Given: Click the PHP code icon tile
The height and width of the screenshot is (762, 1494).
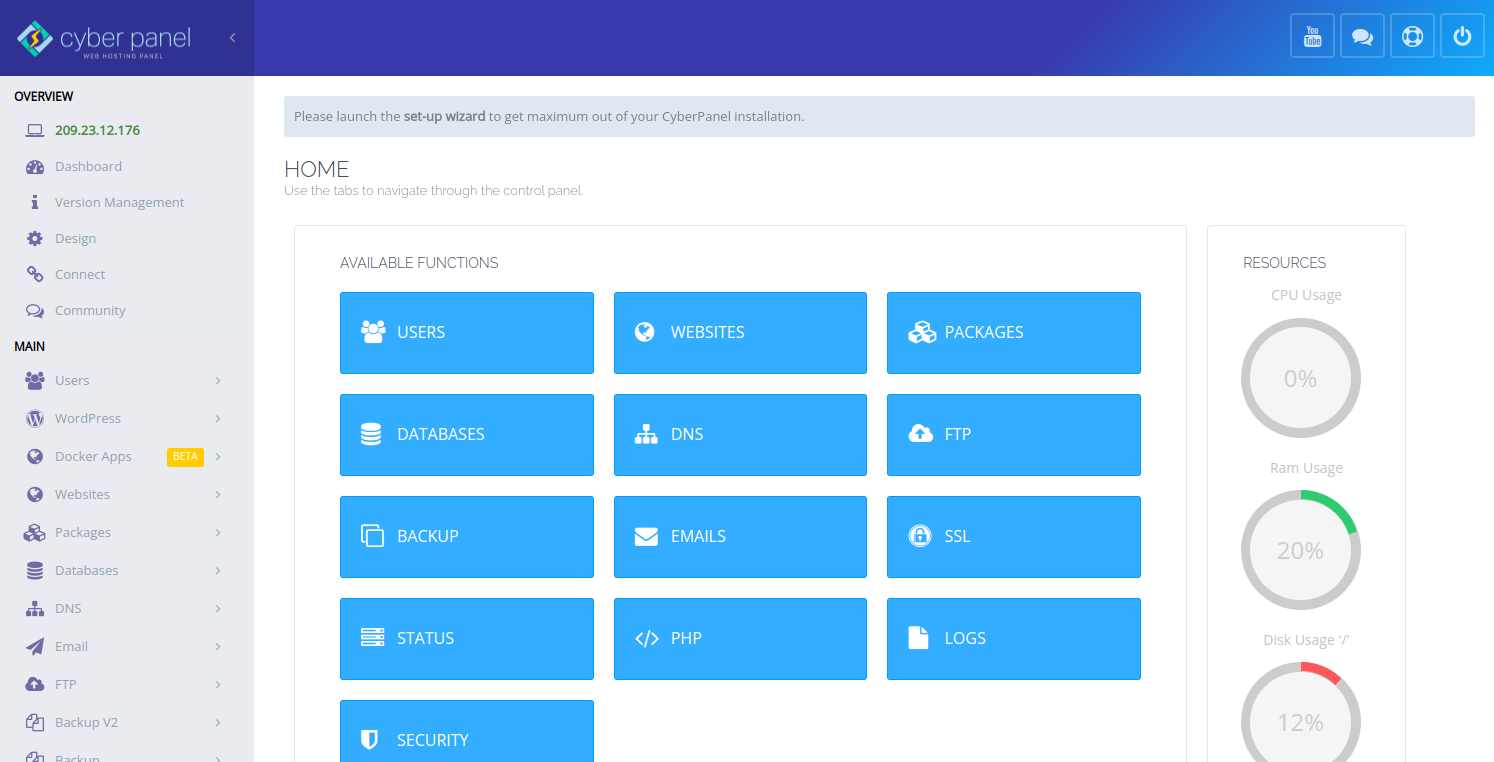Looking at the screenshot, I should coord(647,639).
